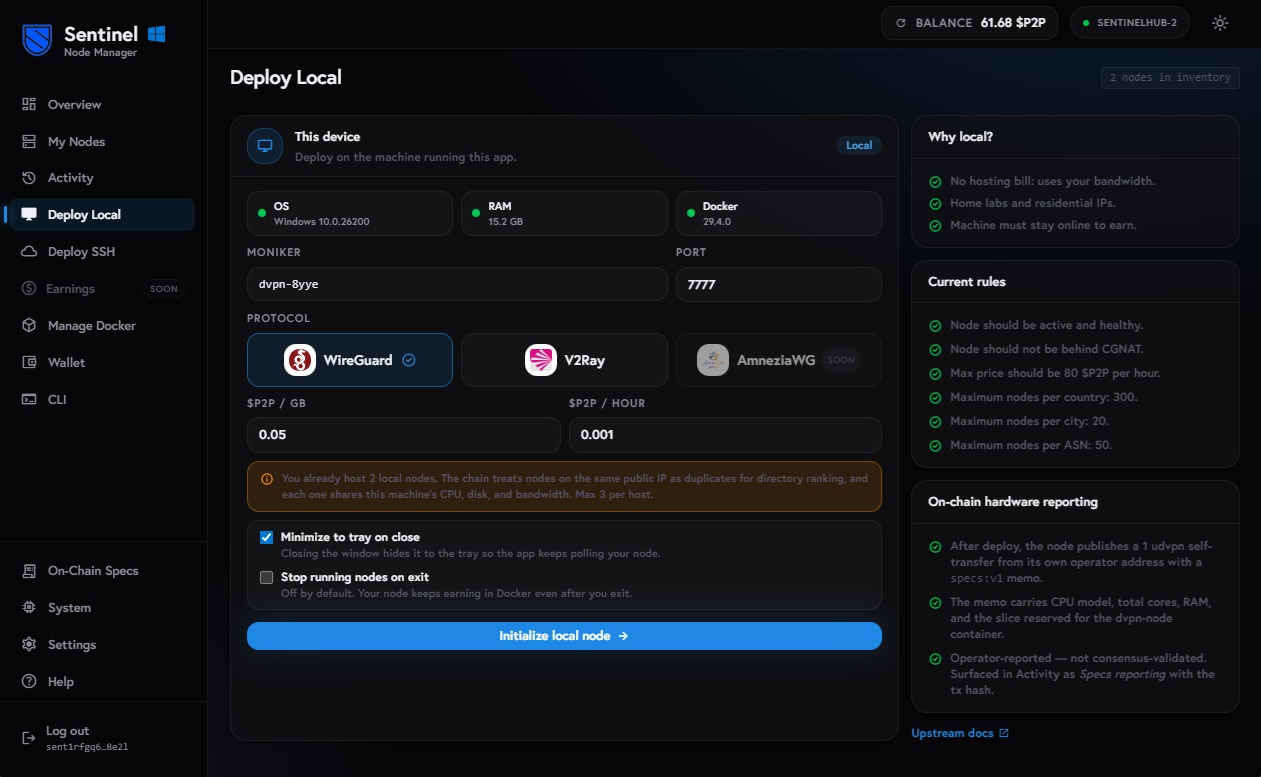Click the Wallet icon in sidebar
This screenshot has height=777, width=1261.
[x=29, y=363]
